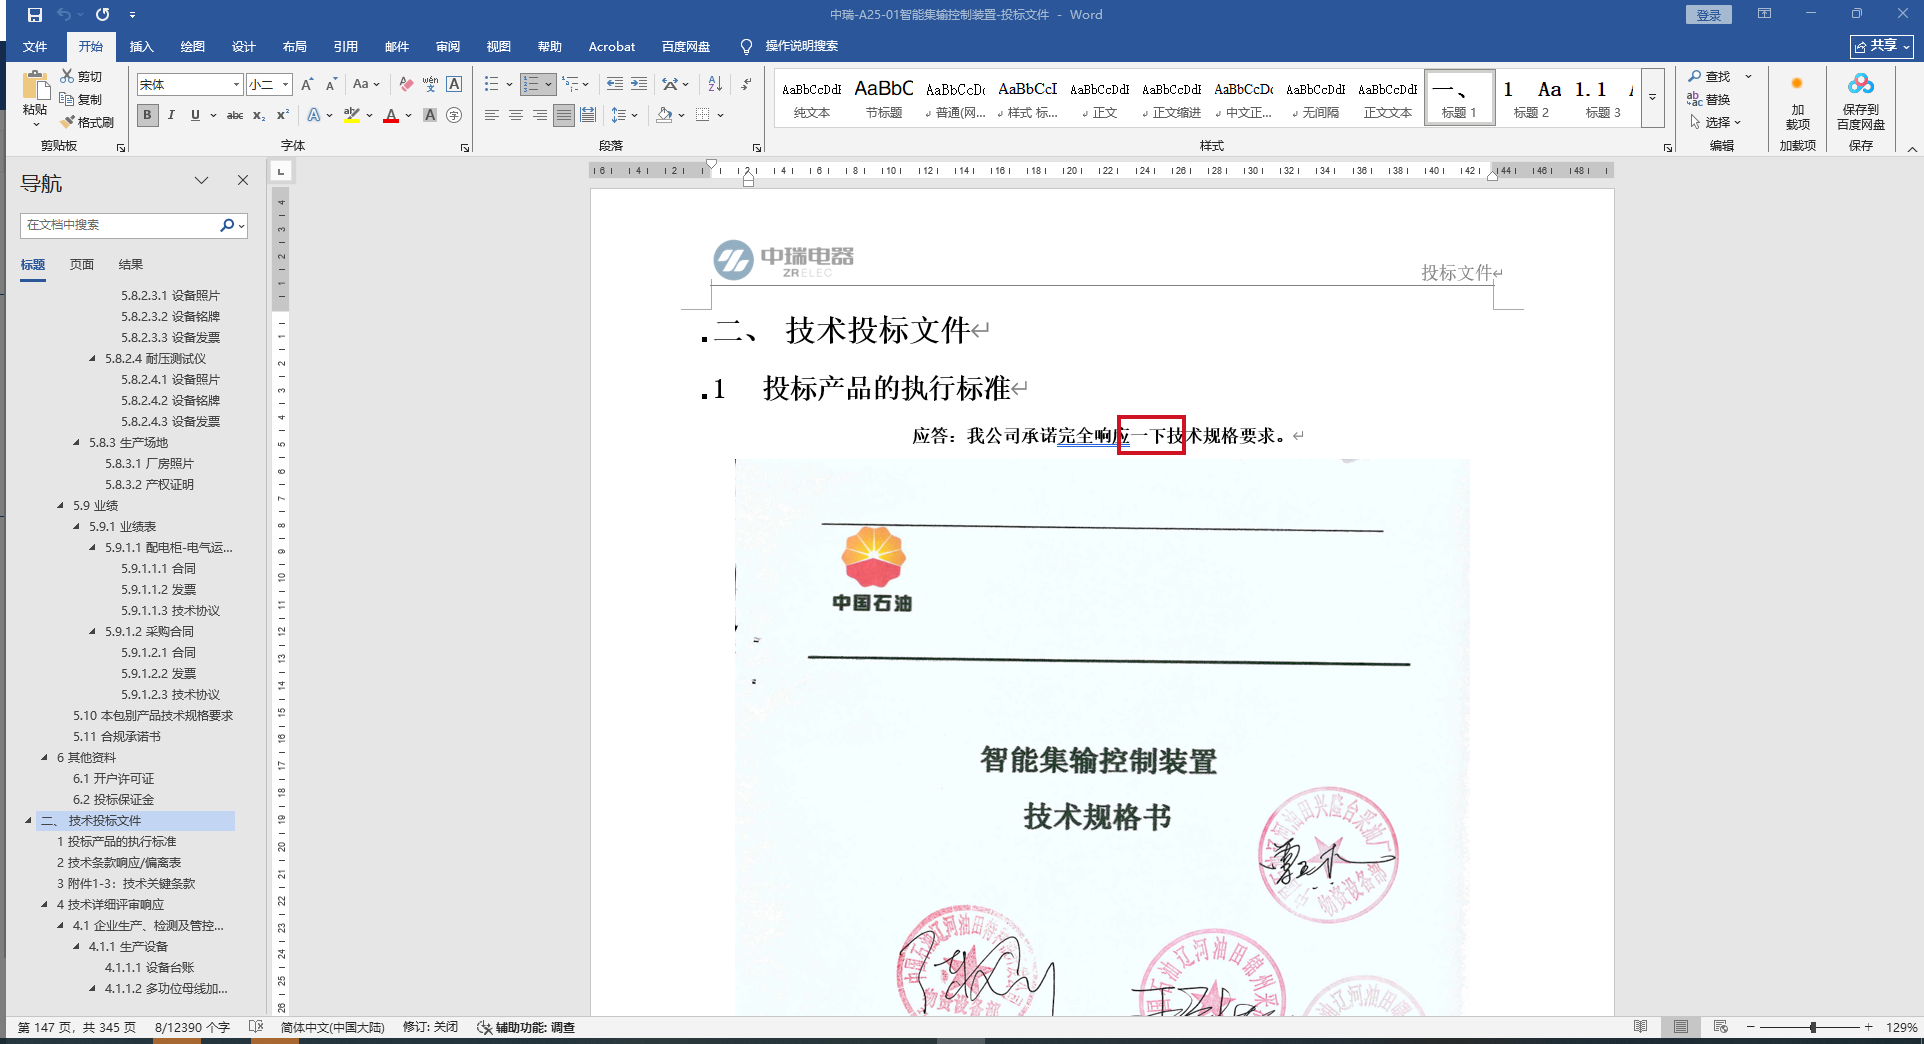The width and height of the screenshot is (1924, 1044).
Task: Toggle strikethrough on the text
Action: click(235, 115)
